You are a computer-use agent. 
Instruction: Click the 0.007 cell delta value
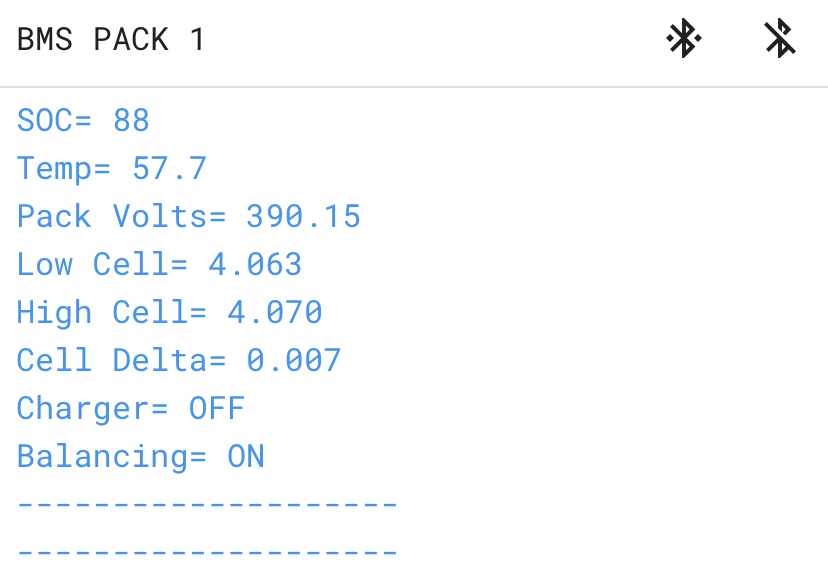coord(294,360)
